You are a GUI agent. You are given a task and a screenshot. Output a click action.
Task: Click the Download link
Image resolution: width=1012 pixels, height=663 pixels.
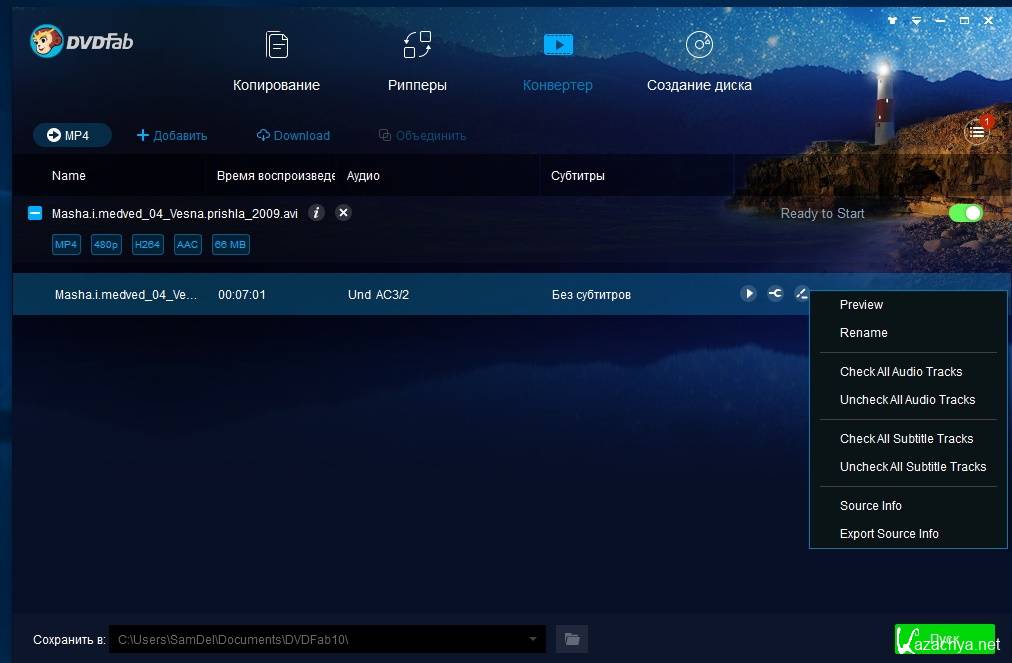tap(293, 136)
